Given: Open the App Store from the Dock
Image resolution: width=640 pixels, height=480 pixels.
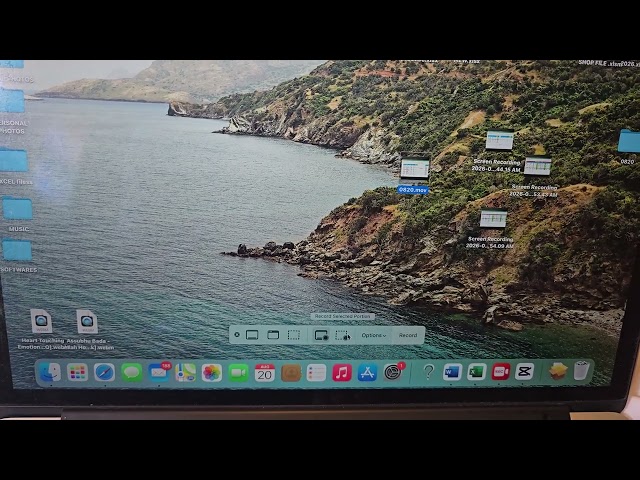Looking at the screenshot, I should pyautogui.click(x=367, y=373).
